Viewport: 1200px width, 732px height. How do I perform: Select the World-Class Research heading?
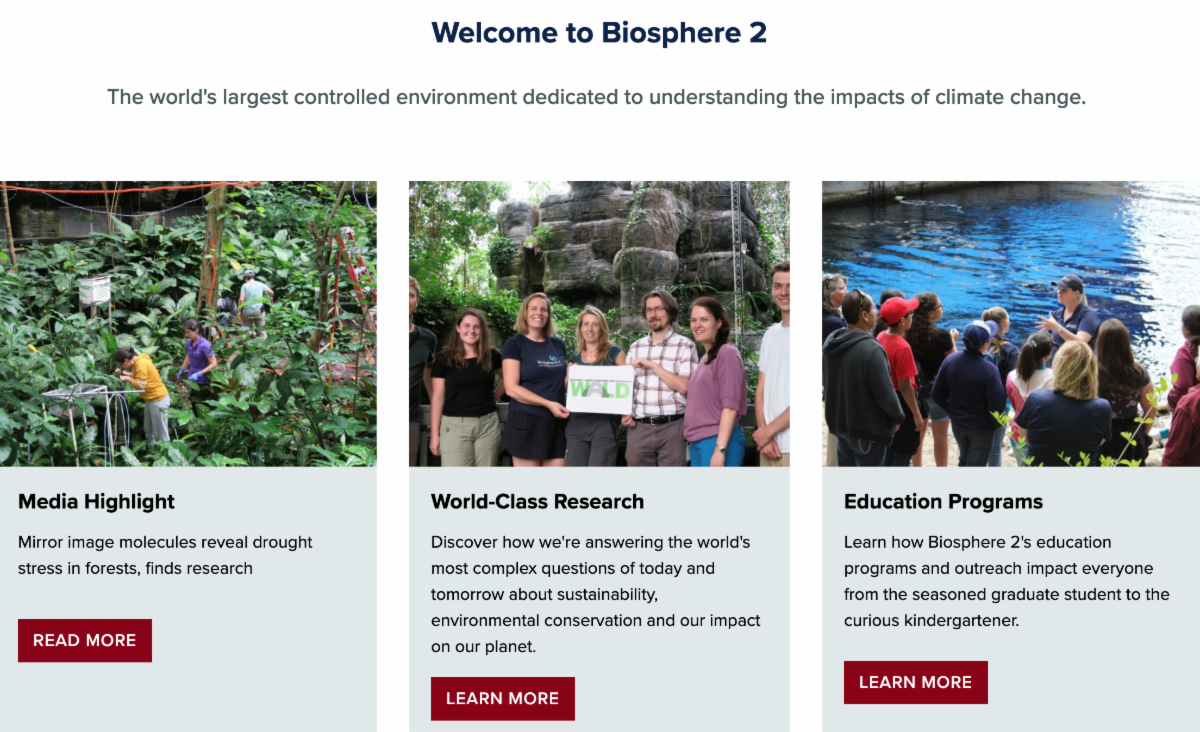537,501
